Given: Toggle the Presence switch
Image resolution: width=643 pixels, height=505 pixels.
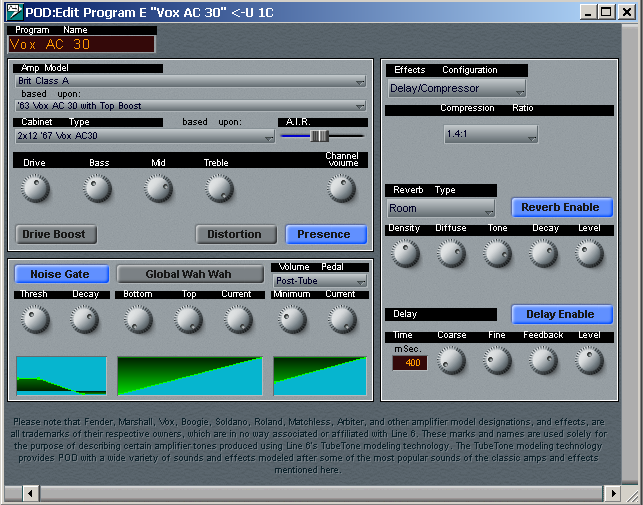Looking at the screenshot, I should click(x=324, y=234).
